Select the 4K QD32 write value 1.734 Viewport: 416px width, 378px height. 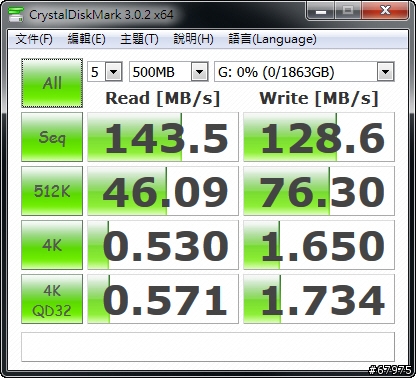[319, 299]
